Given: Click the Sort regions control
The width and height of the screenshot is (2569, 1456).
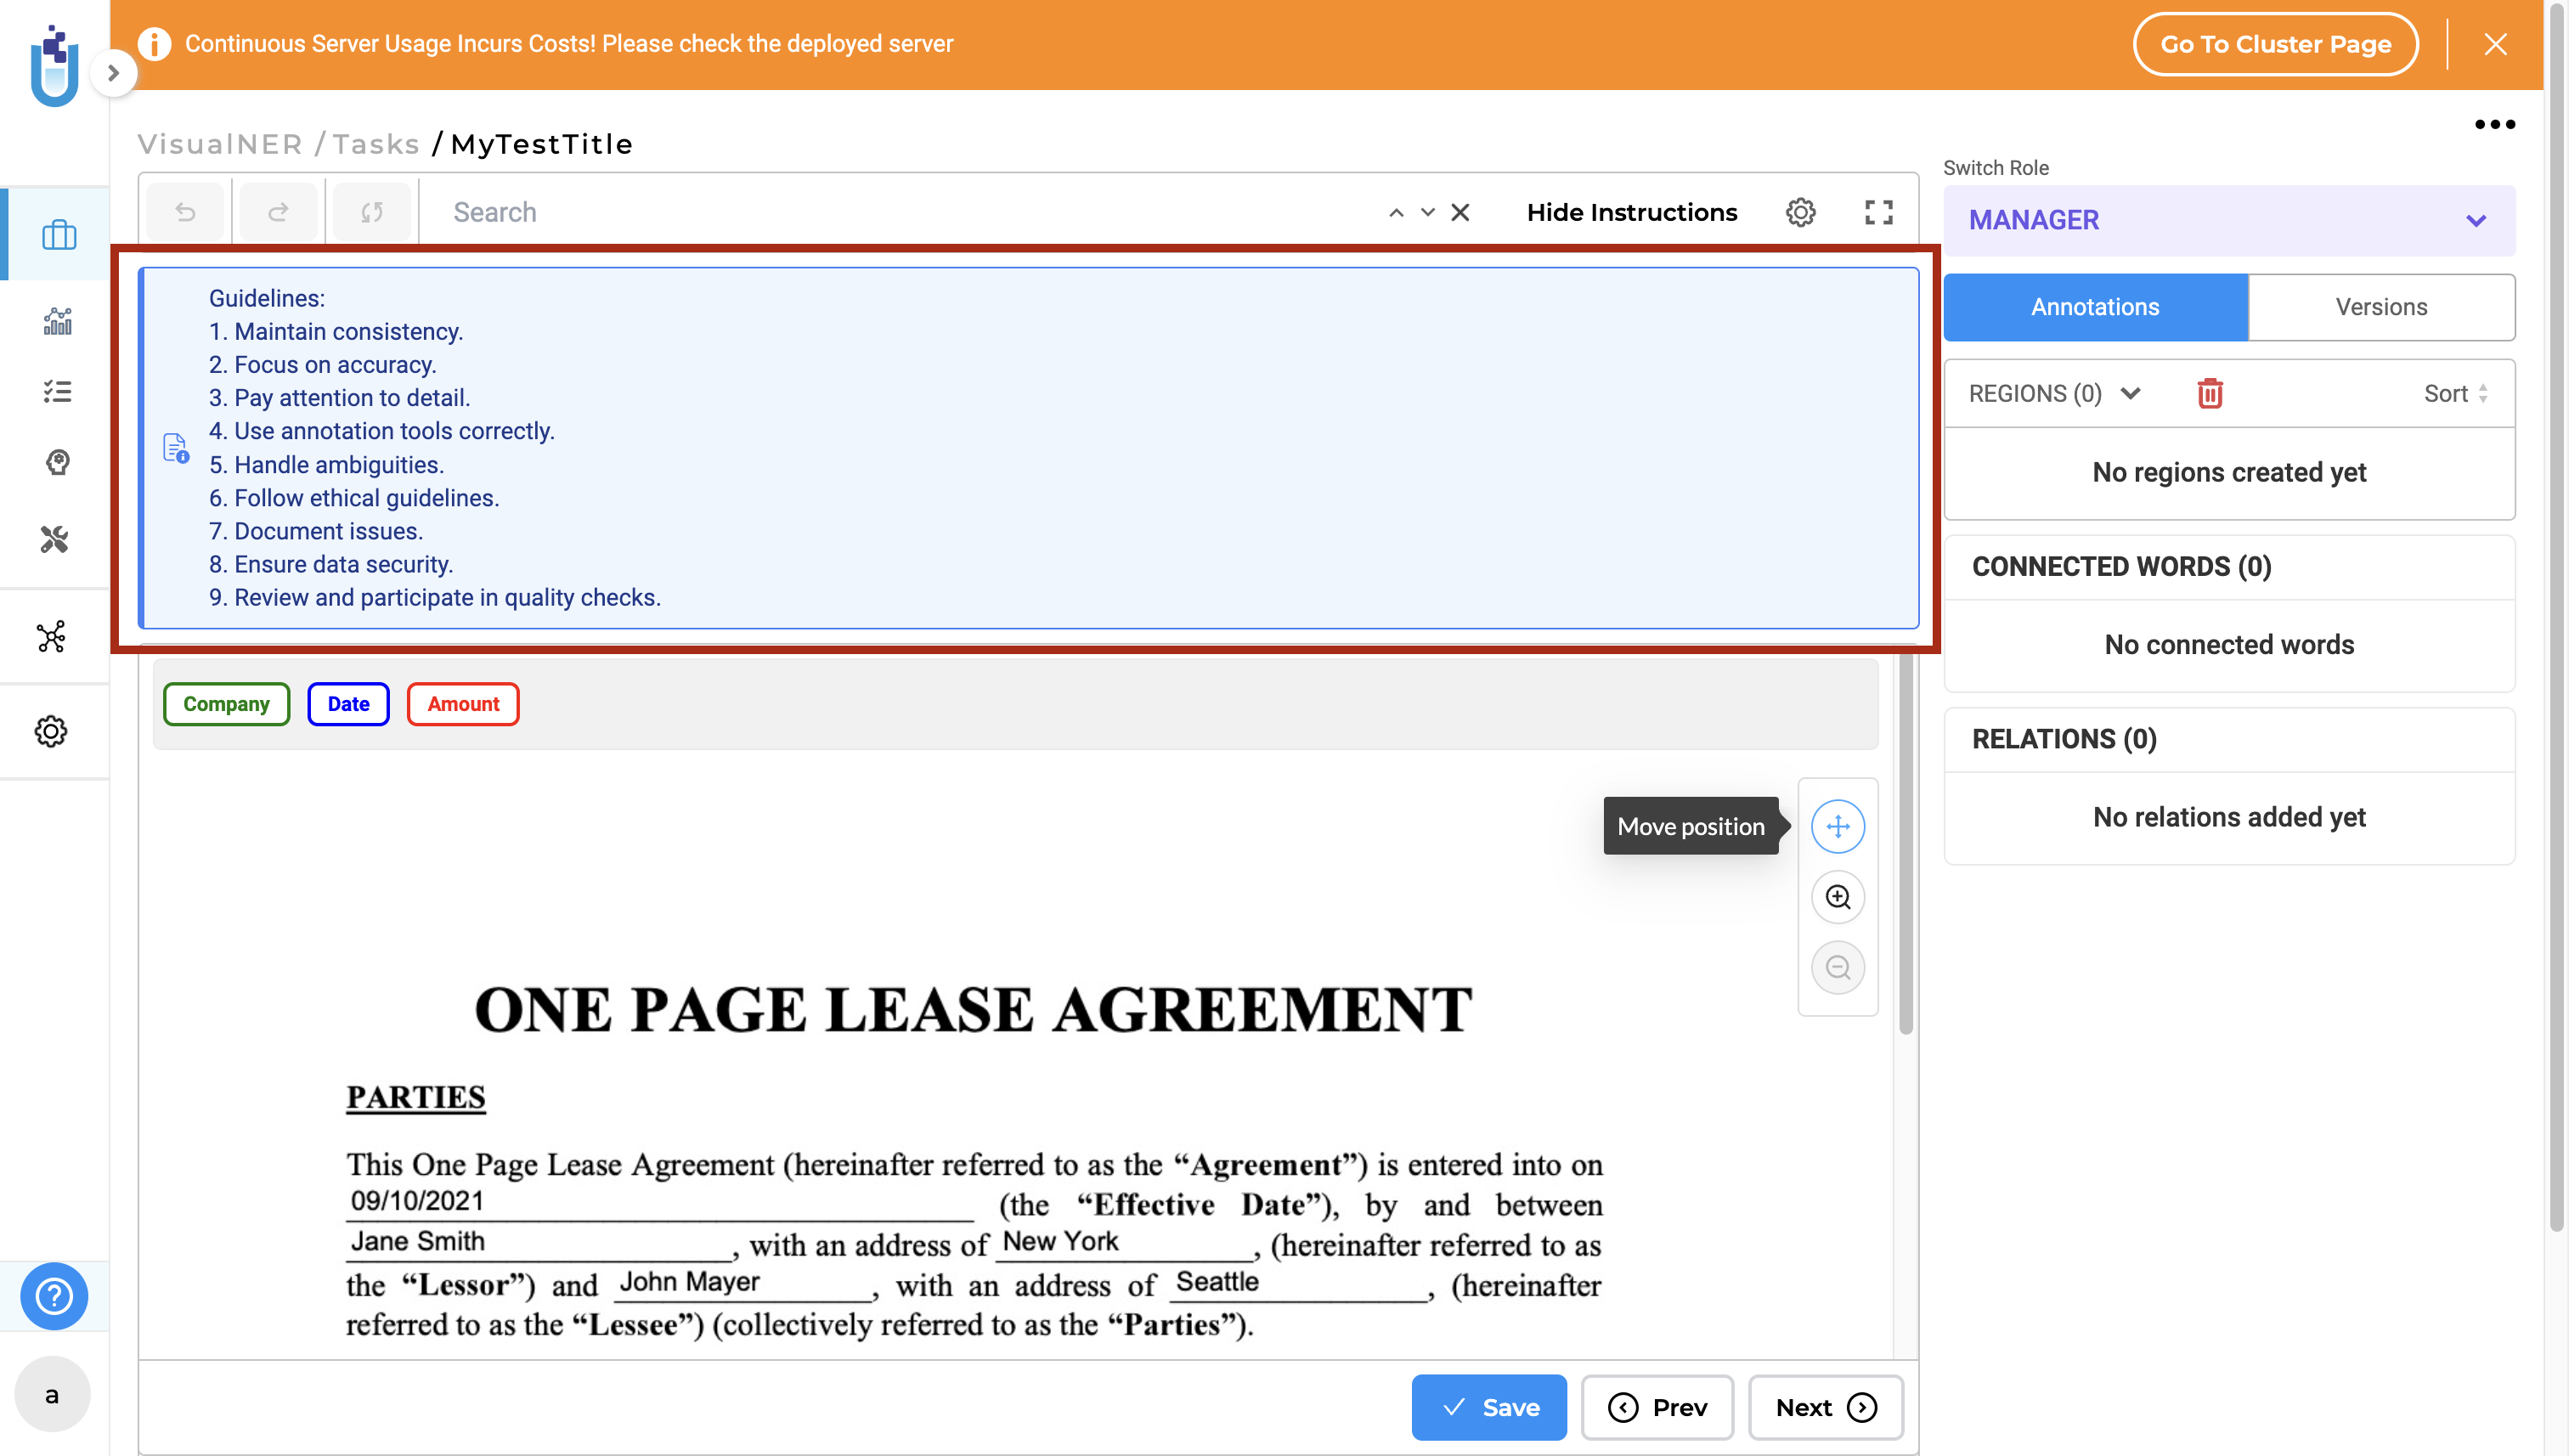Looking at the screenshot, I should coord(2456,393).
